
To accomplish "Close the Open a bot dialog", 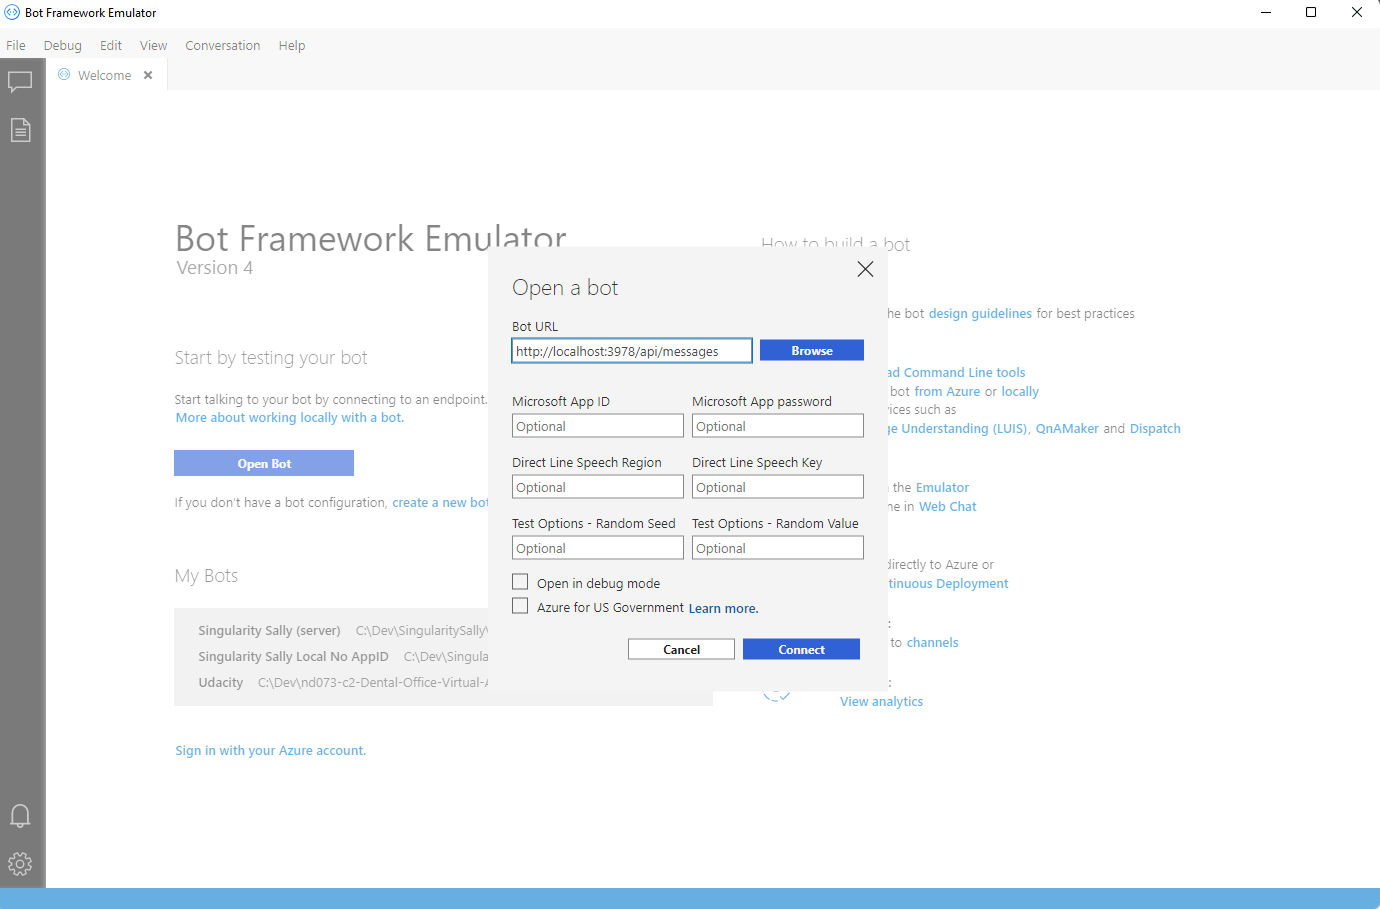I will 866,269.
